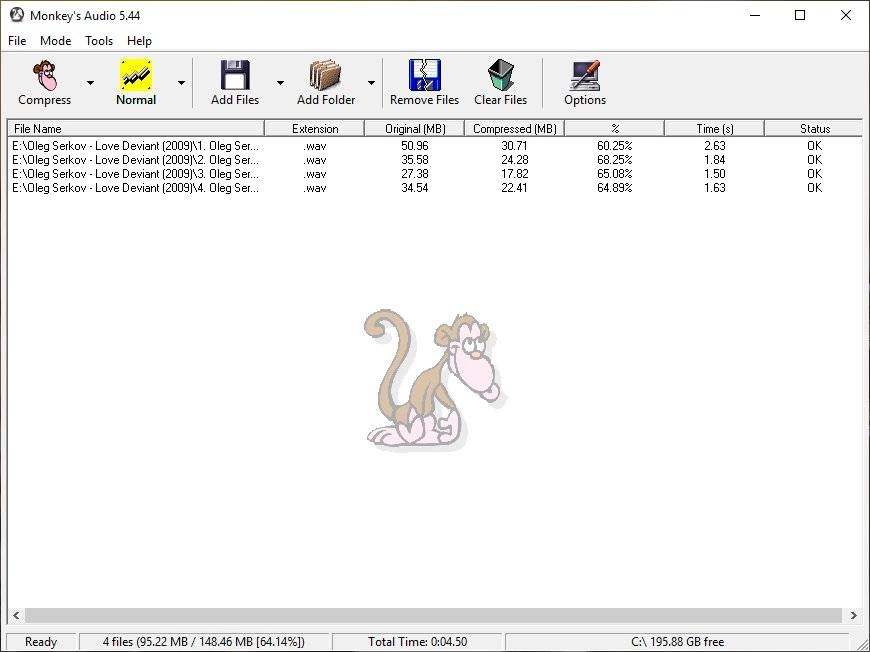Click the horizontal scrollbar right arrow
This screenshot has height=652, width=870.
(x=853, y=615)
